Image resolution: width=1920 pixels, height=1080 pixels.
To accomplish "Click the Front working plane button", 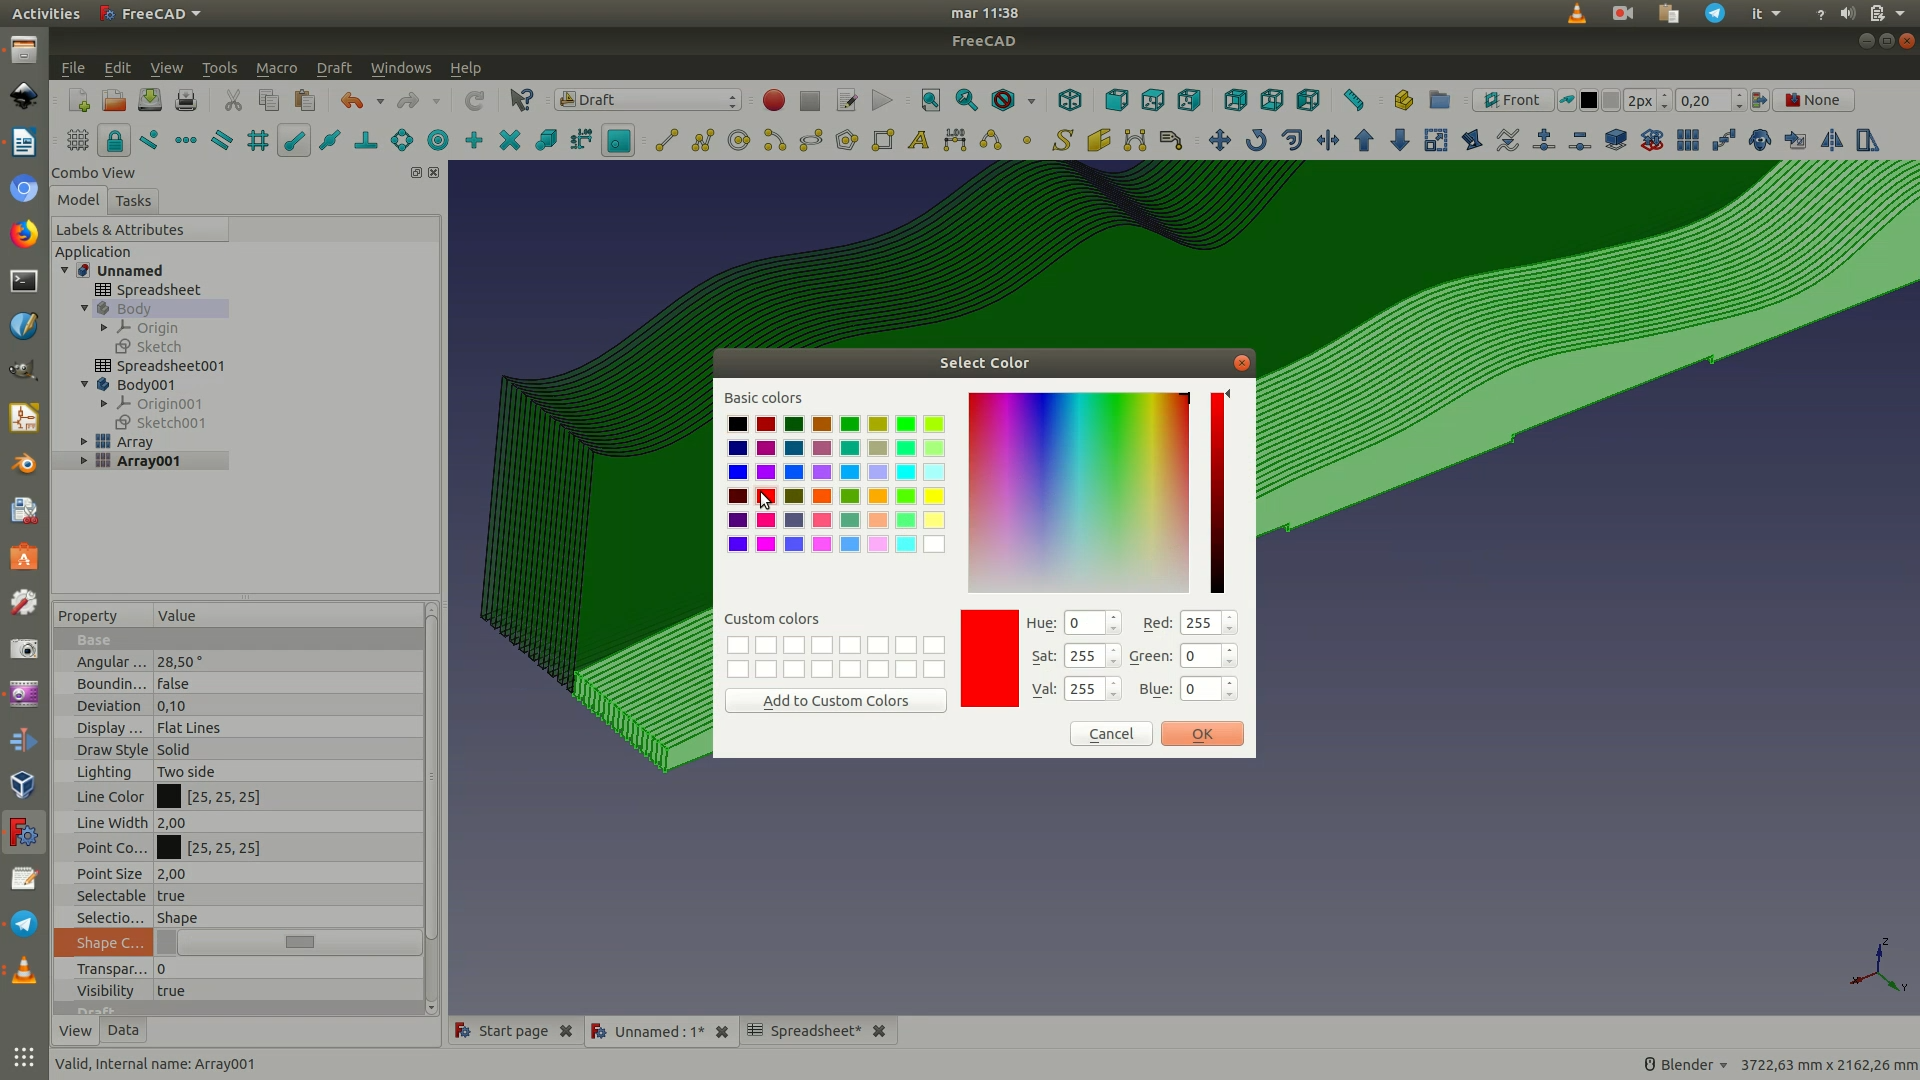I will [1512, 100].
